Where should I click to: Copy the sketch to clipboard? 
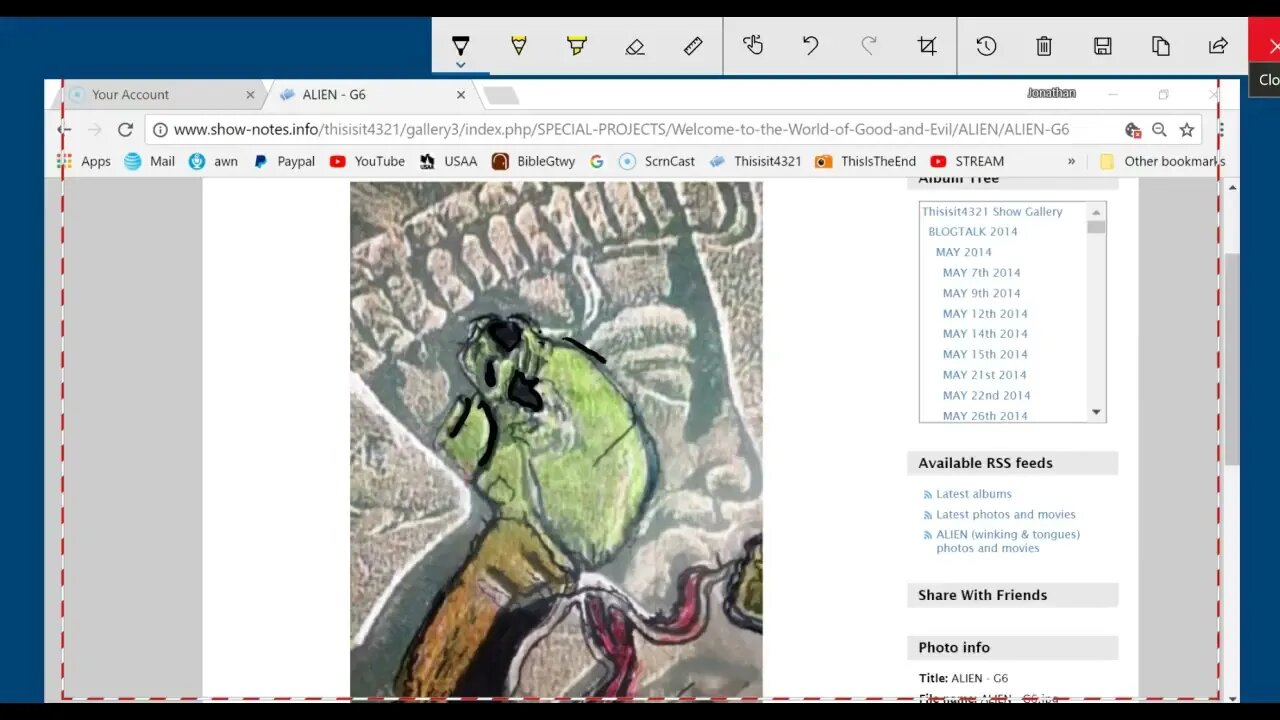(x=1160, y=46)
